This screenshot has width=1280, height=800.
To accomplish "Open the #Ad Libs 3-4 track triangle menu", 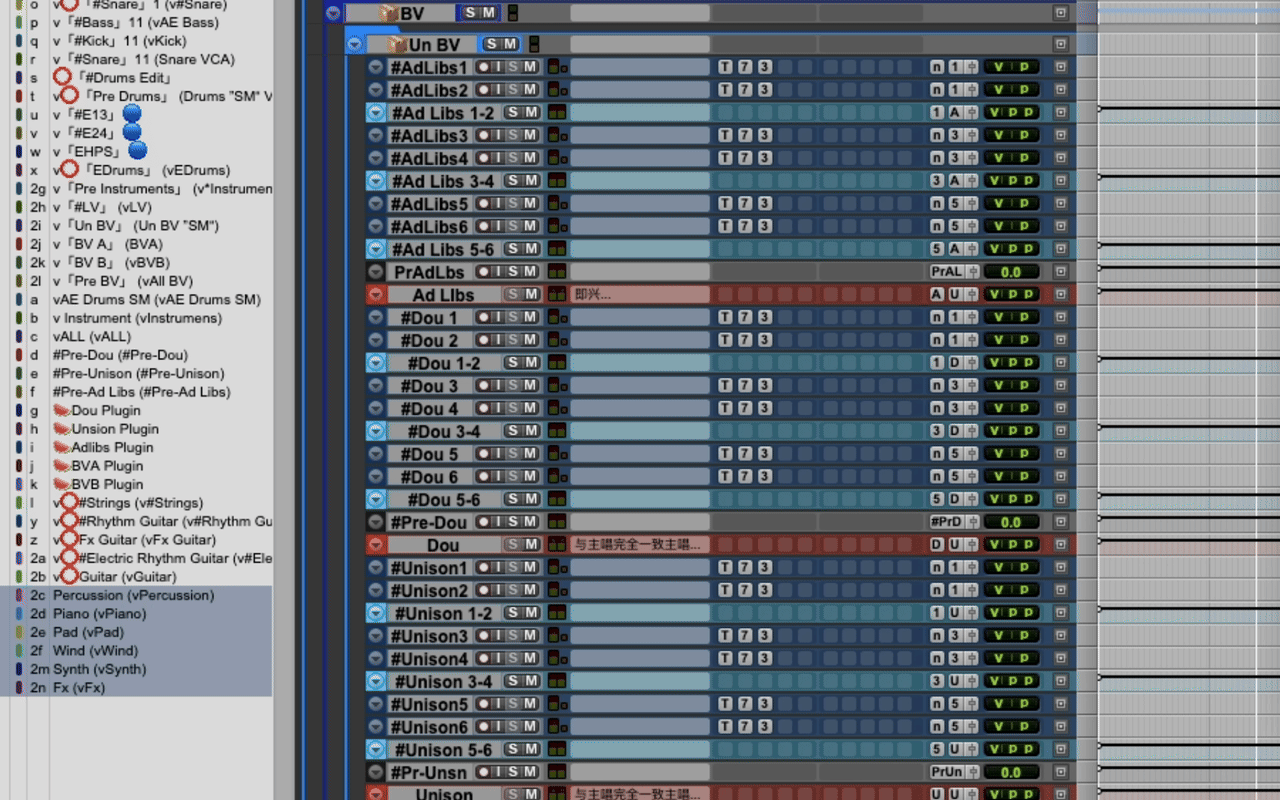I will [376, 181].
